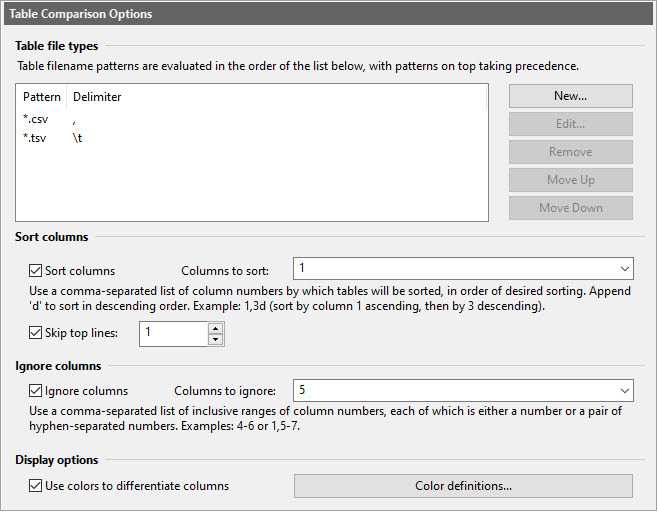658x512 pixels.
Task: Decrease Skip top lines with down arrow
Action: click(x=215, y=339)
